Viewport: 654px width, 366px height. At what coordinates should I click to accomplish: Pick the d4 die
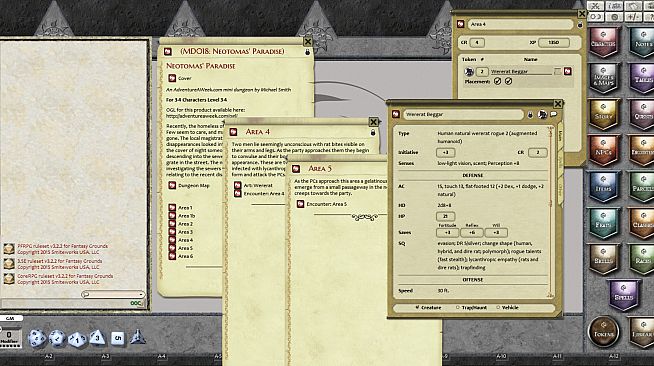click(137, 337)
